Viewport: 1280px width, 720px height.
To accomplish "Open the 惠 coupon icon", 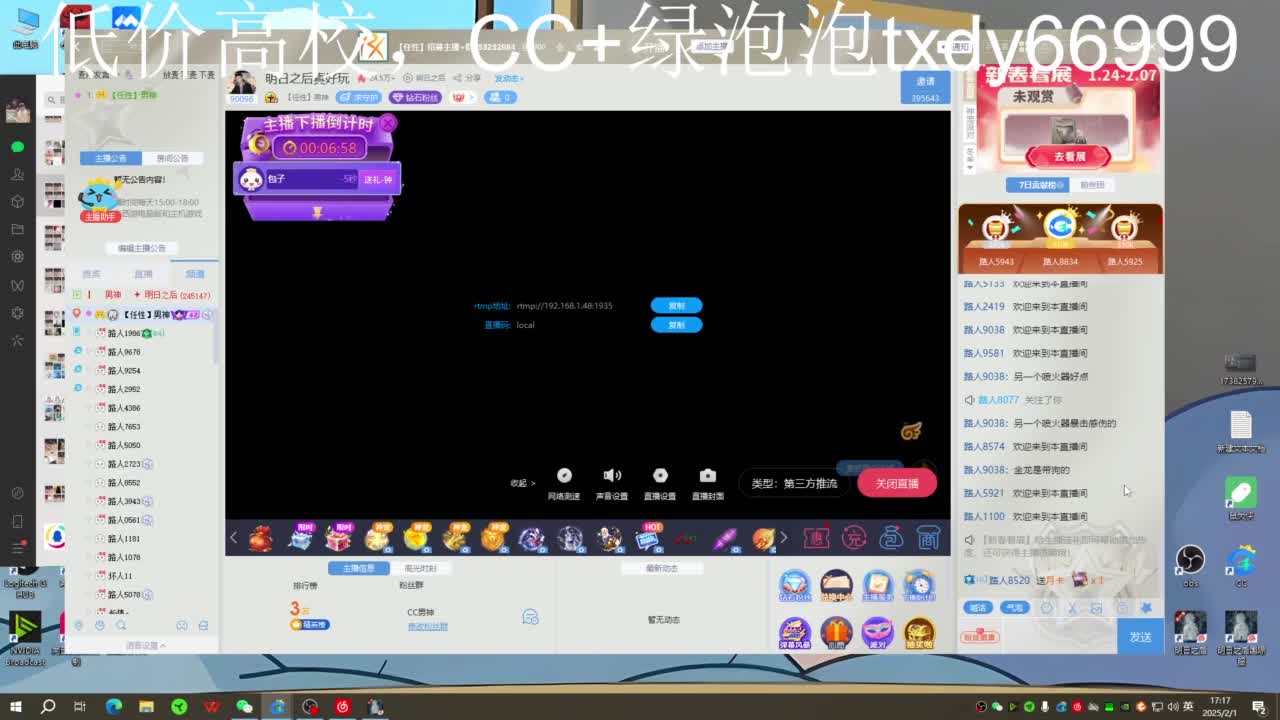I will [816, 538].
